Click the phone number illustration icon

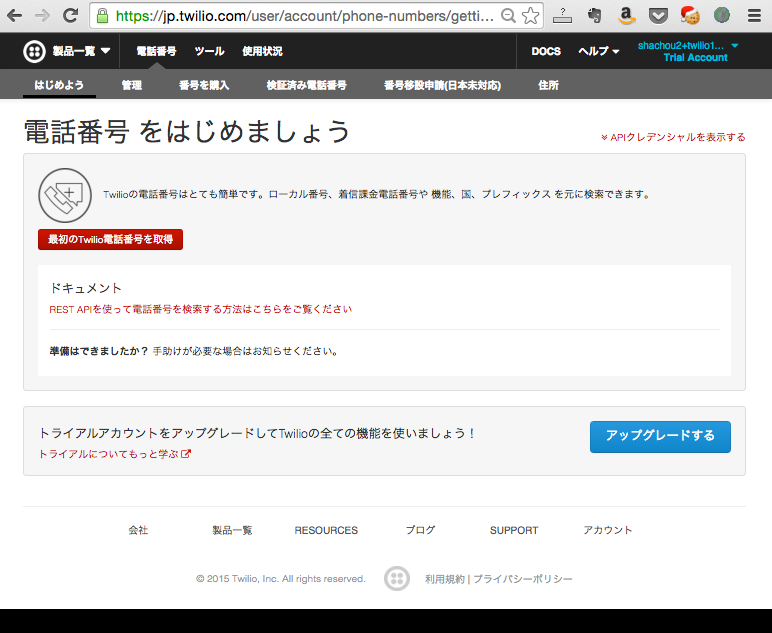pyautogui.click(x=65, y=195)
